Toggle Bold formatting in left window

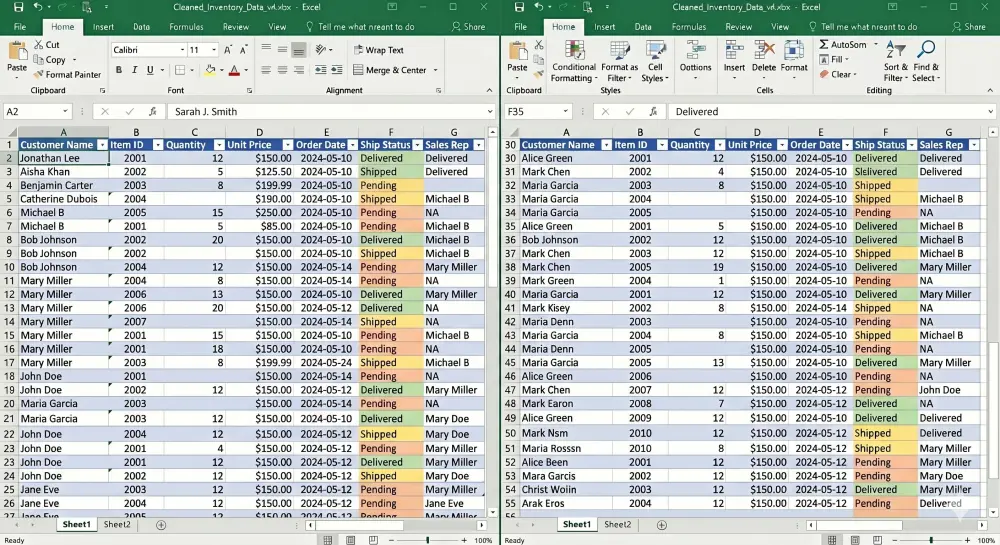(119, 70)
